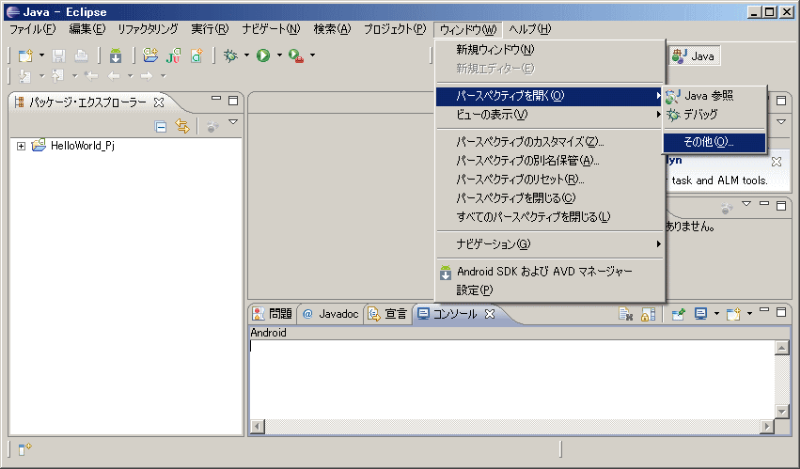Viewport: 800px width, 469px height.
Task: Click the Previous Annotation icon
Action: click(58, 76)
